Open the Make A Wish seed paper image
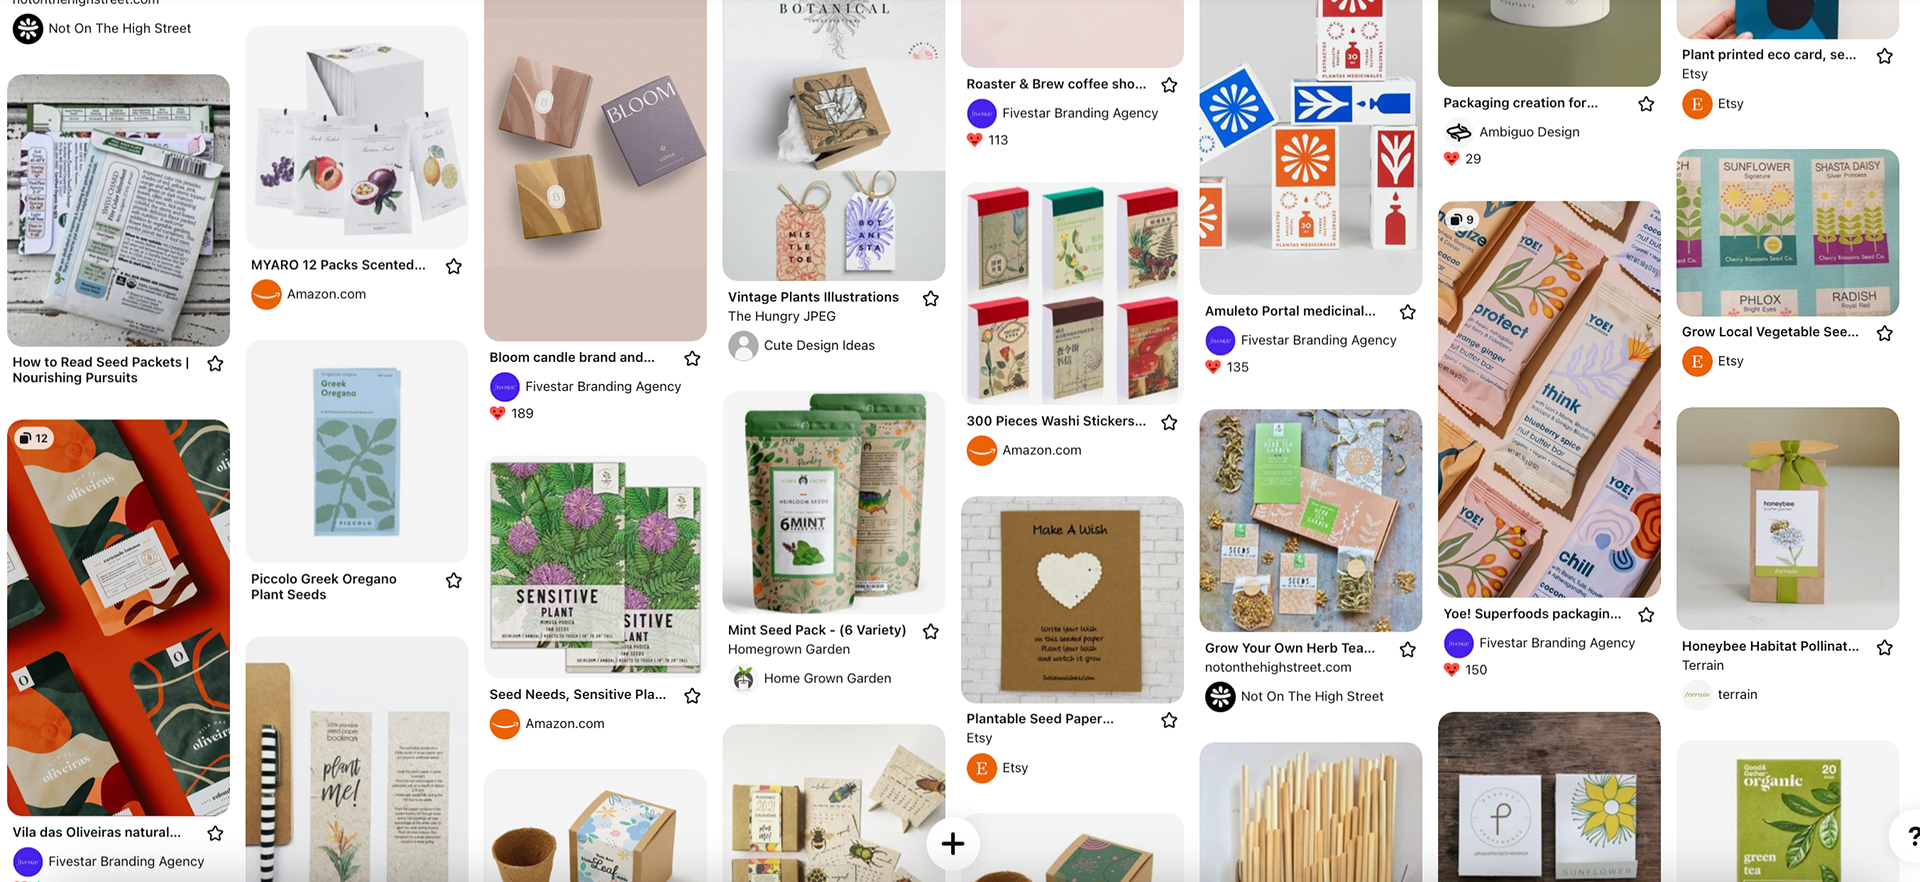Image resolution: width=1920 pixels, height=882 pixels. click(x=1072, y=600)
